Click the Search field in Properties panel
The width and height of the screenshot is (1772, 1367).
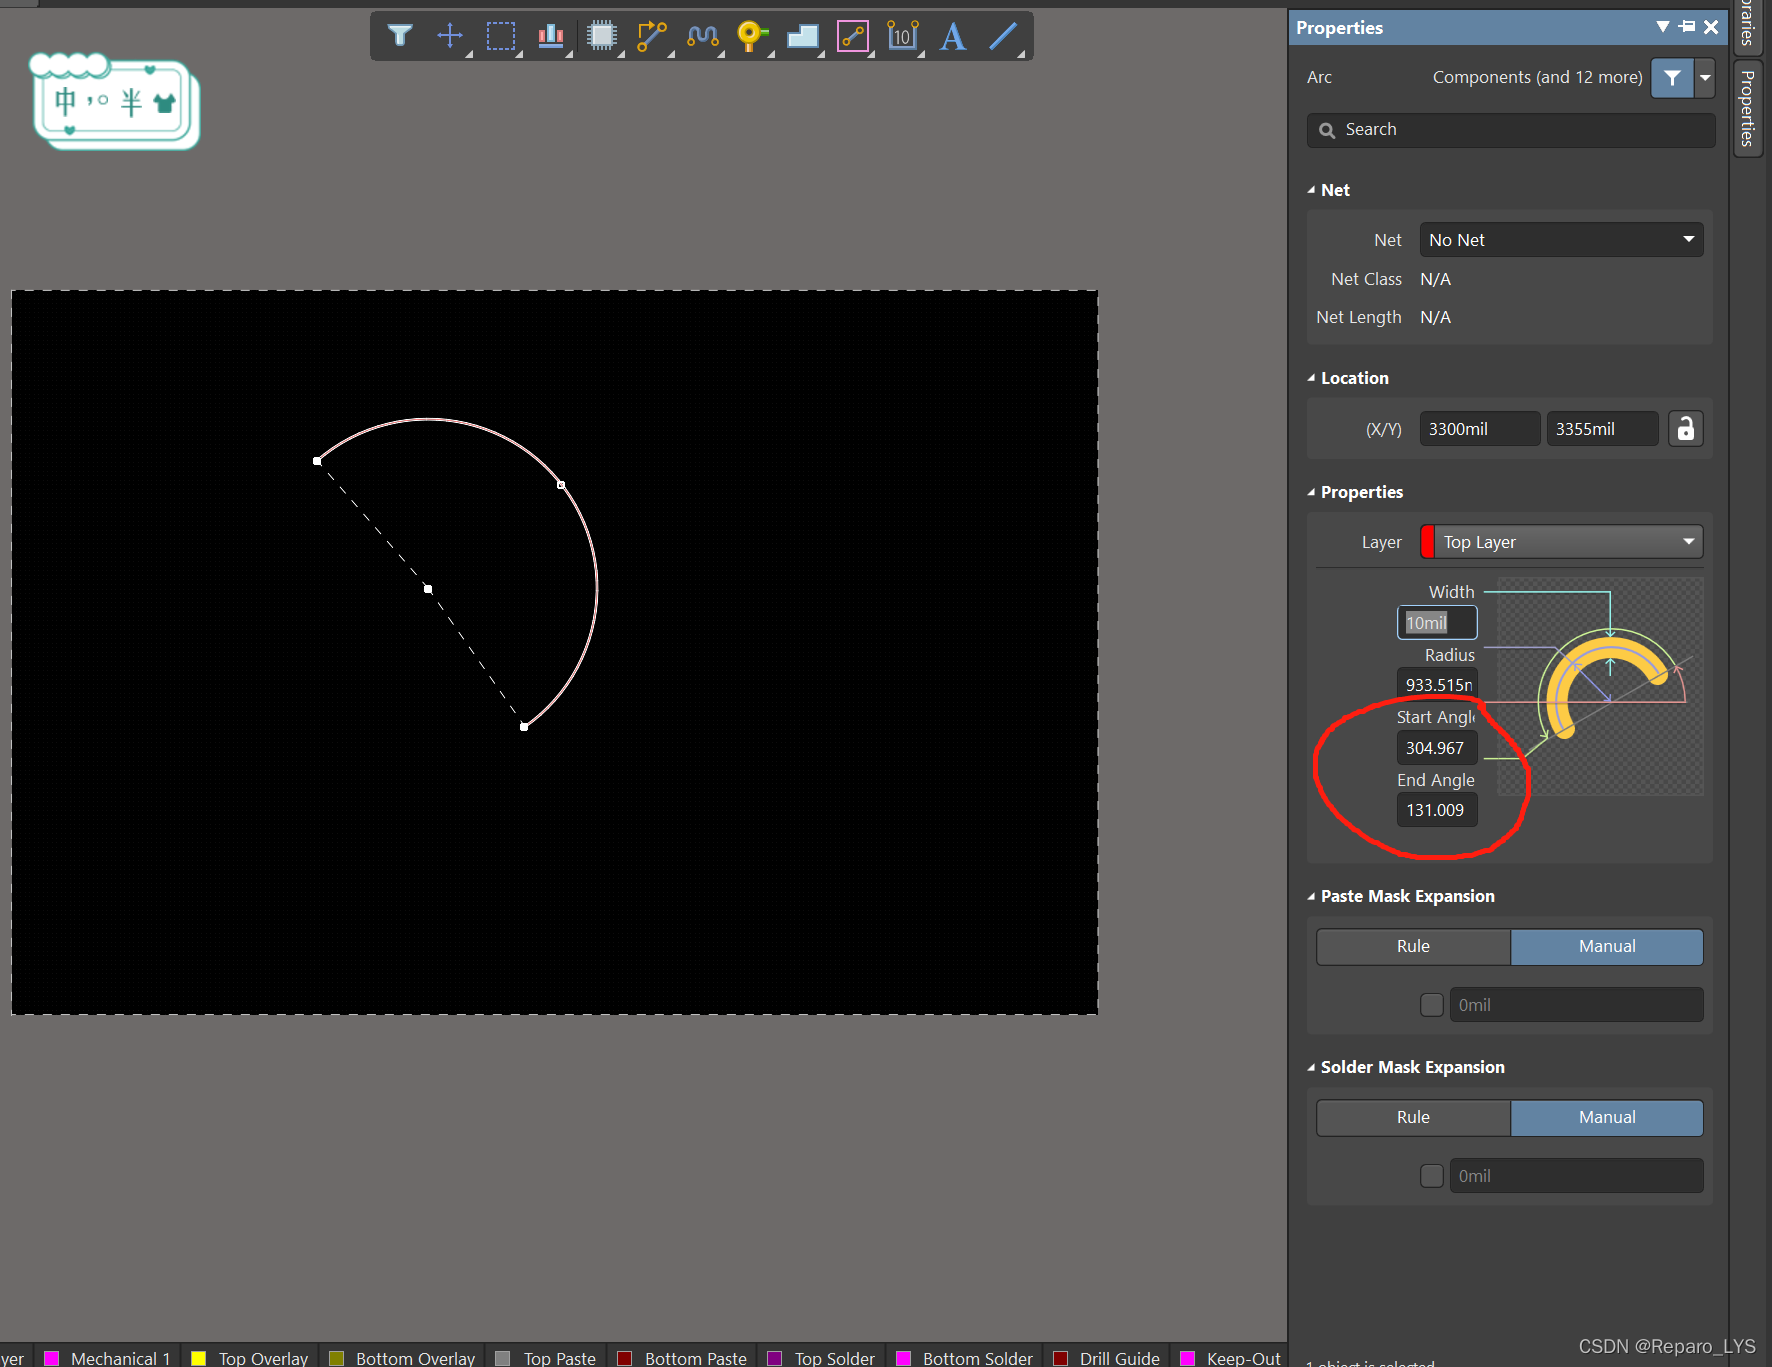(x=1510, y=130)
